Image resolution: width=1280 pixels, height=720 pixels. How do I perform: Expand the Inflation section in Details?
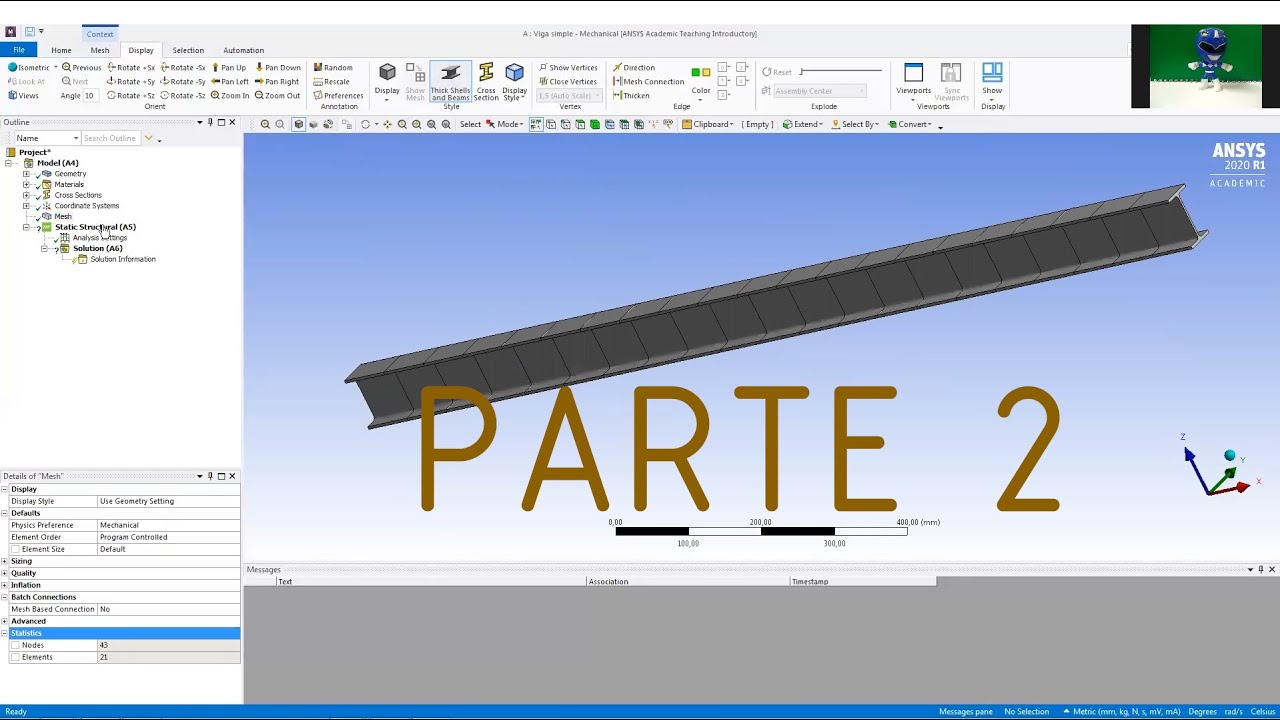coord(5,585)
